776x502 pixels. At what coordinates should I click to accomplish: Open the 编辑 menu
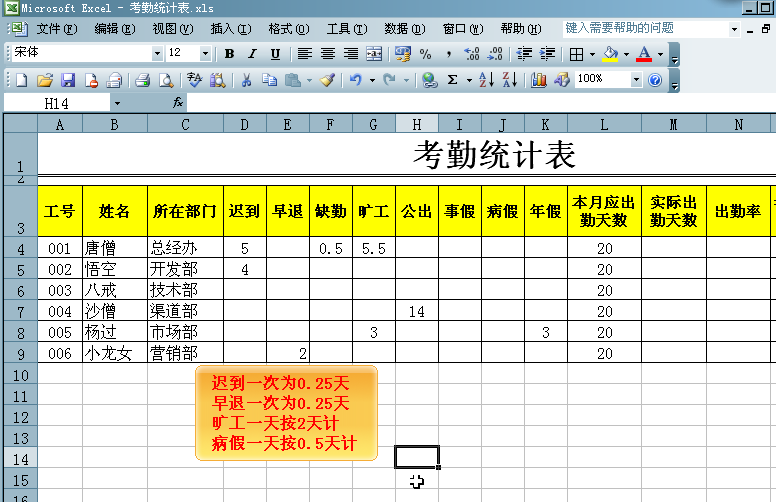pyautogui.click(x=115, y=29)
